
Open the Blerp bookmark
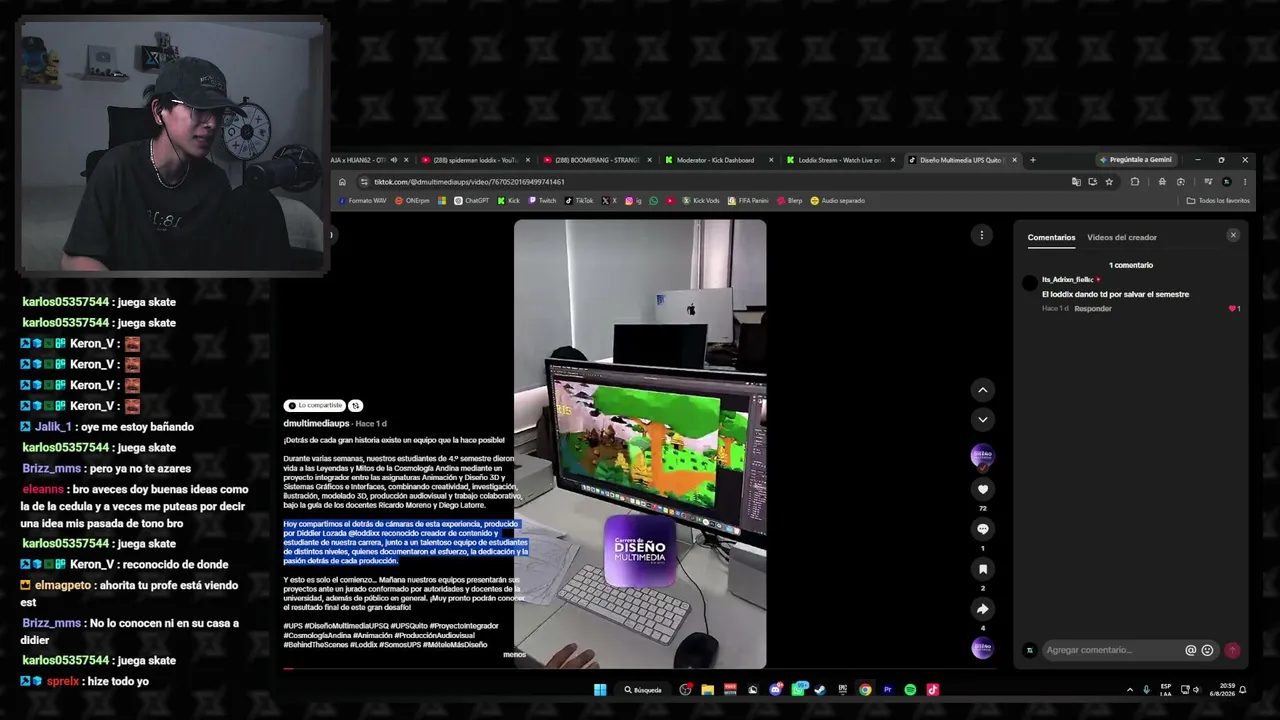790,200
